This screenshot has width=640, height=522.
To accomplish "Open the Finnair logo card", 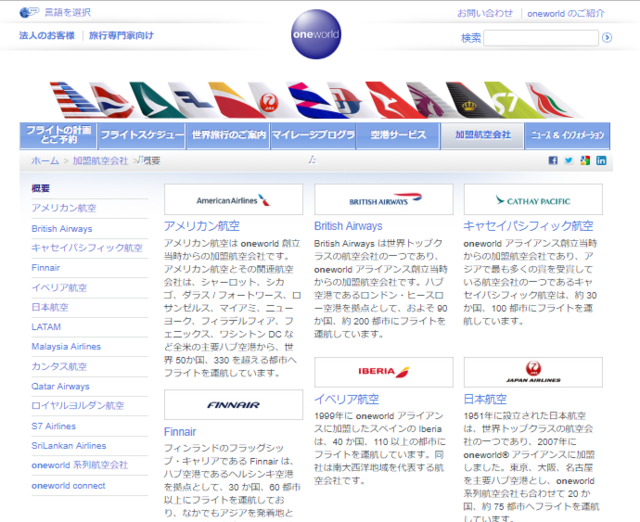I will coord(233,404).
